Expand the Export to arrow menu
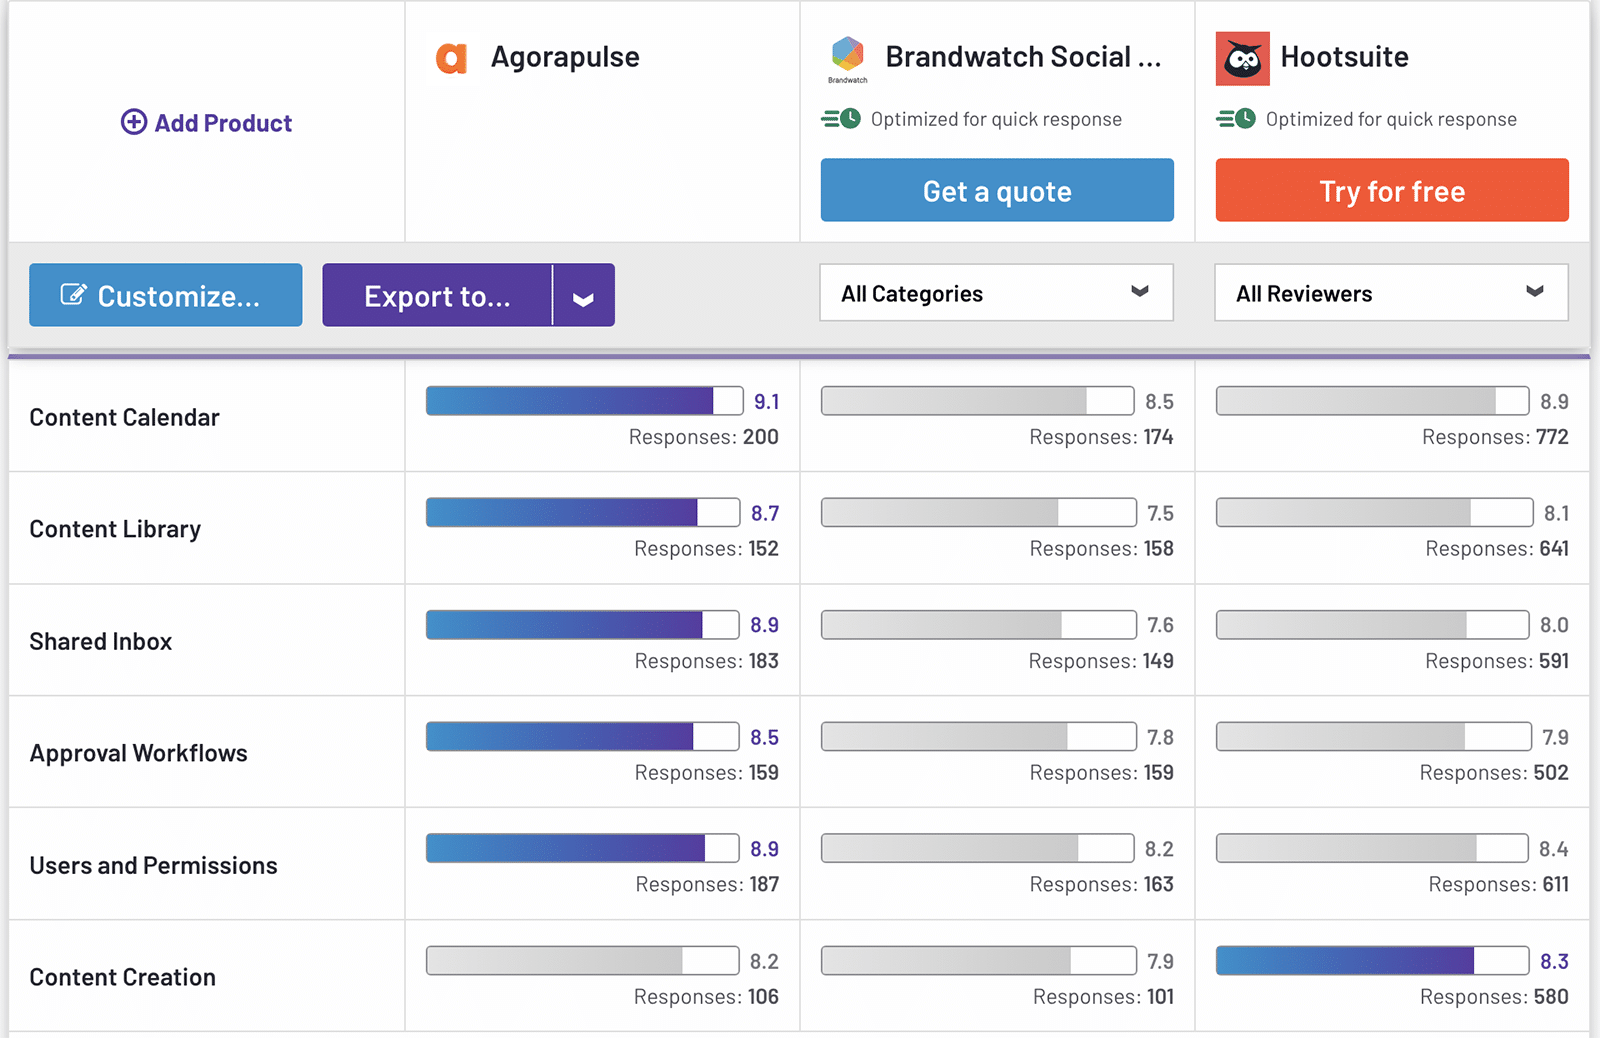 [x=583, y=297]
